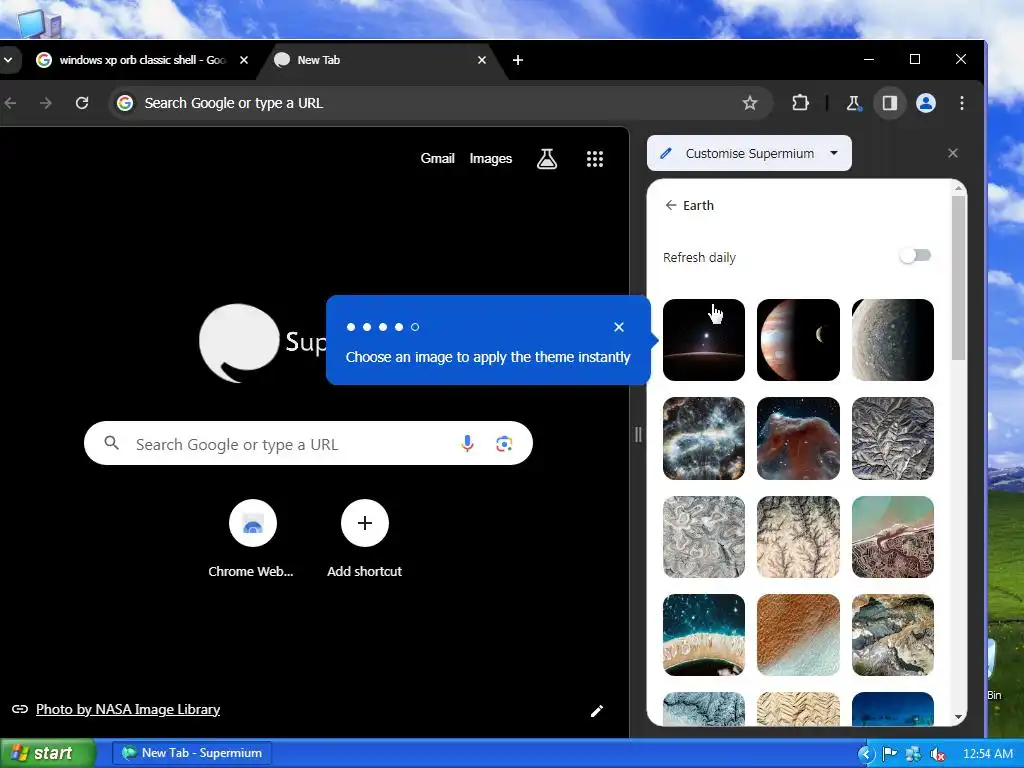Viewport: 1024px width, 768px height.
Task: Select the turquoise sea coastline thumbnail
Action: point(703,635)
